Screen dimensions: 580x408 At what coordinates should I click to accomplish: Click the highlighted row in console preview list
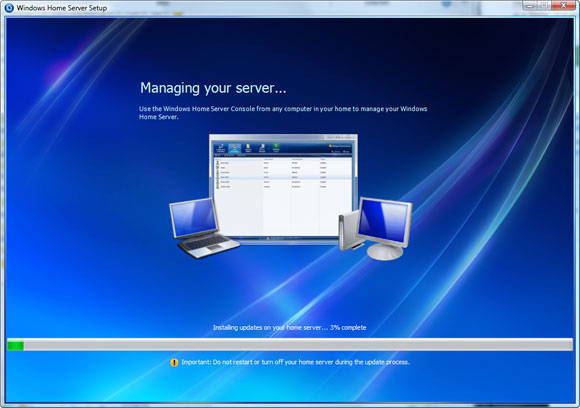pyautogui.click(x=283, y=177)
